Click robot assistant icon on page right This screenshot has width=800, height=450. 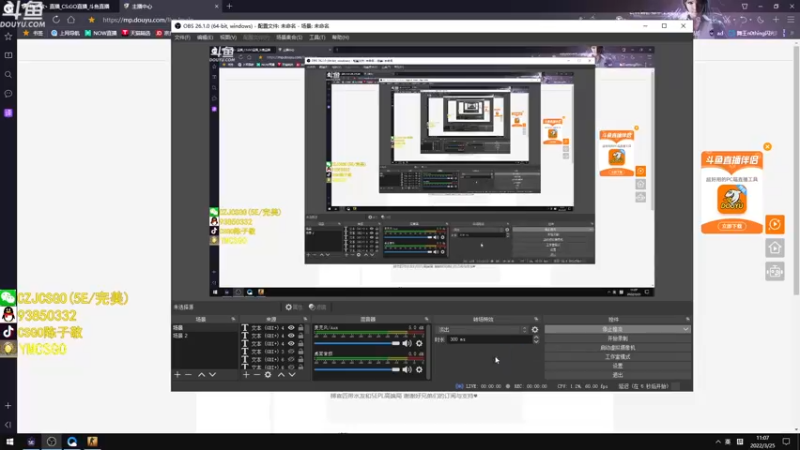(774, 272)
